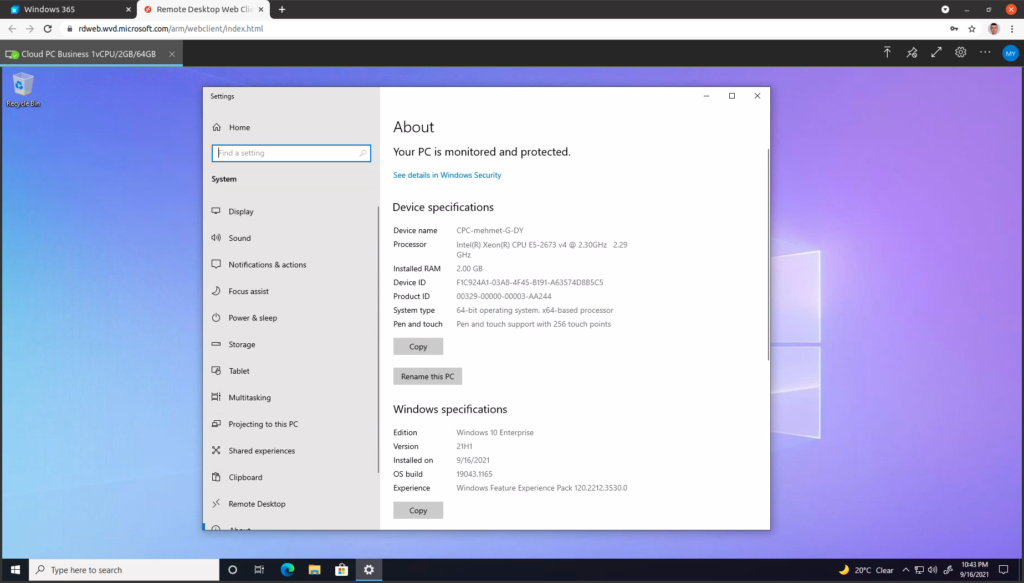Screen dimensions: 1024x583
Task: Select the Remote Desktop Web Client browser tab
Action: [x=203, y=9]
